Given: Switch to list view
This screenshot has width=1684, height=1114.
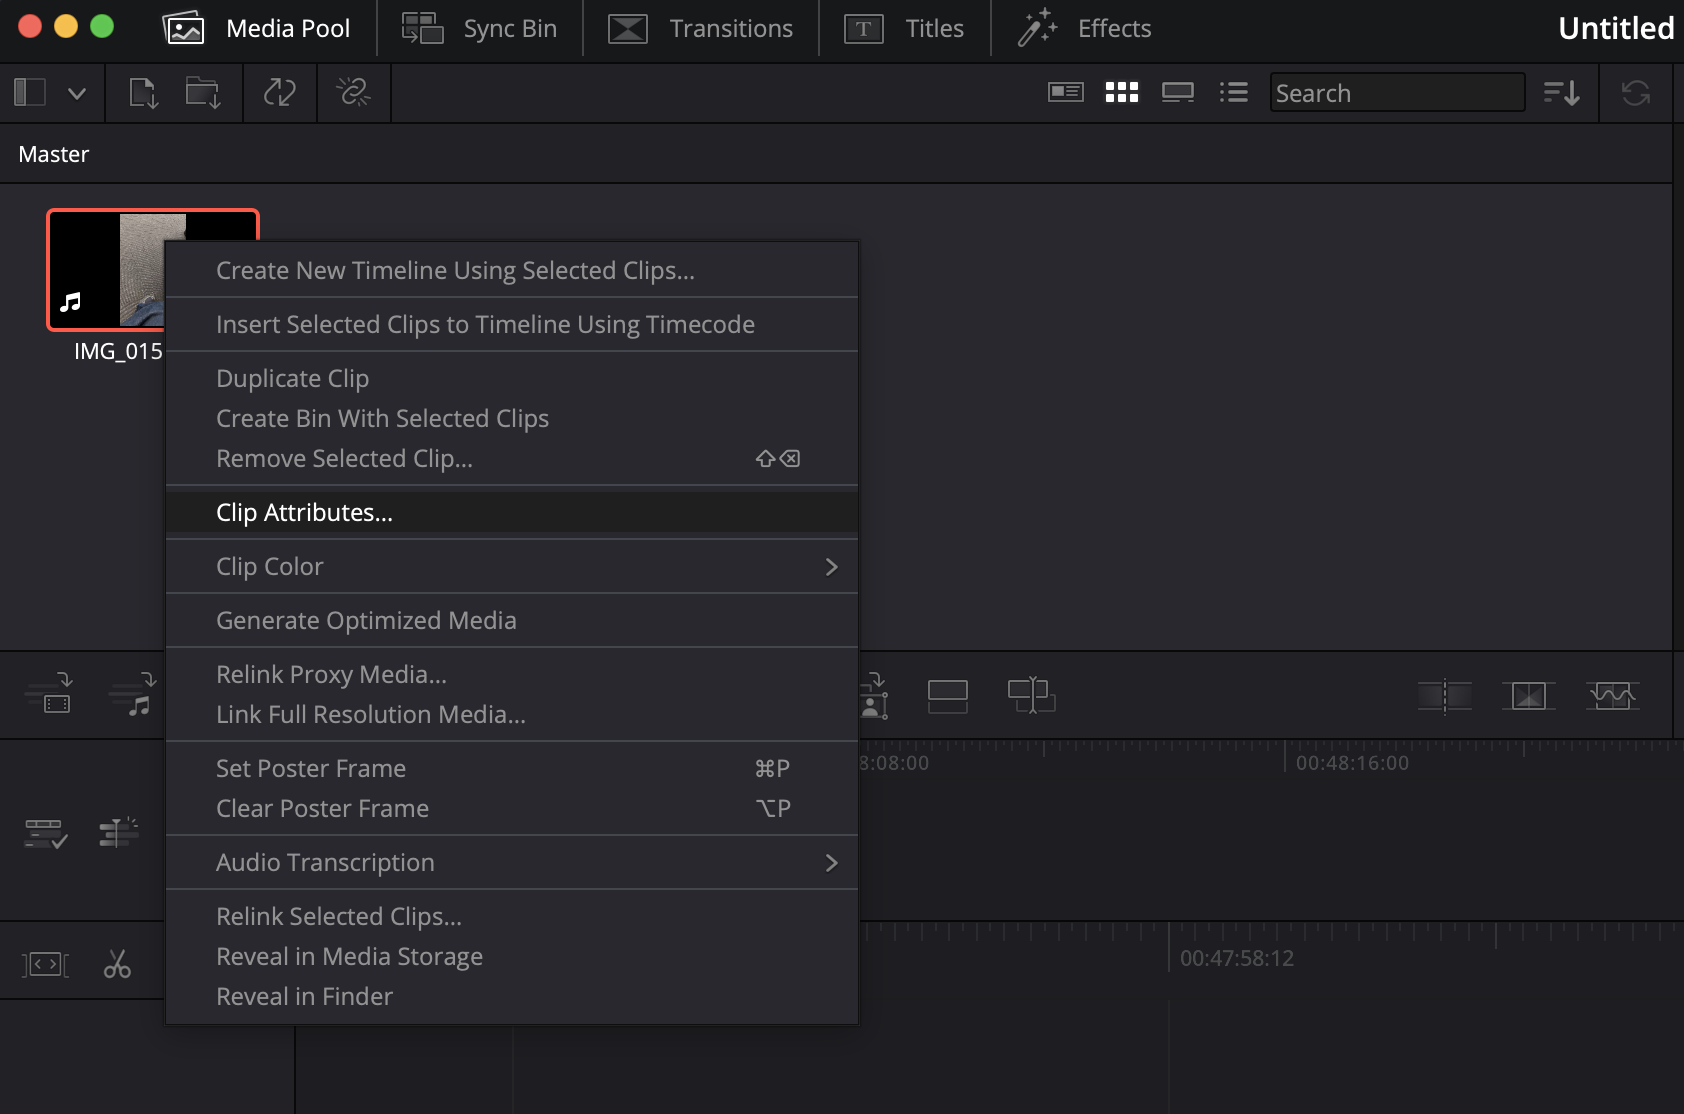Looking at the screenshot, I should (x=1233, y=93).
